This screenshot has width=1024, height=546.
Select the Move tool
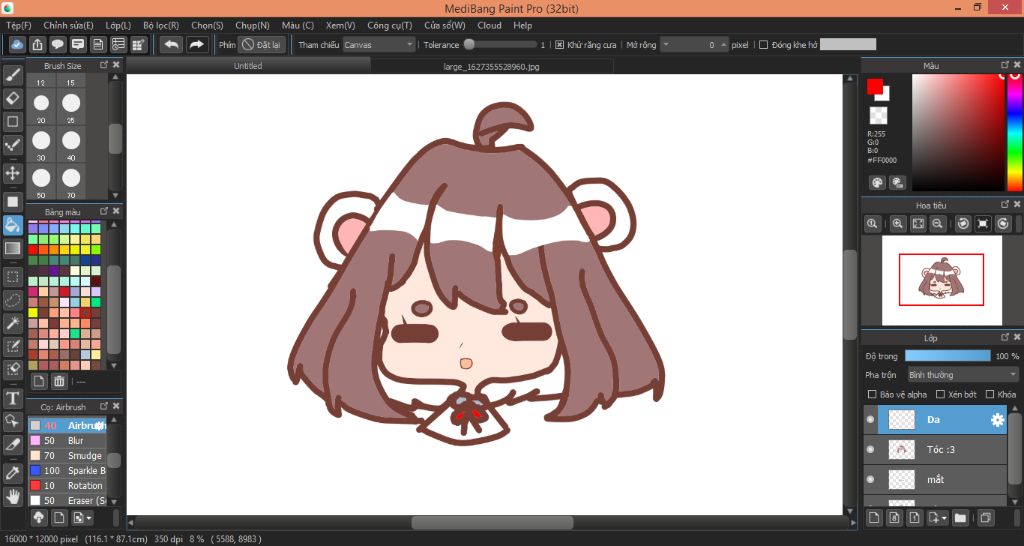(13, 173)
